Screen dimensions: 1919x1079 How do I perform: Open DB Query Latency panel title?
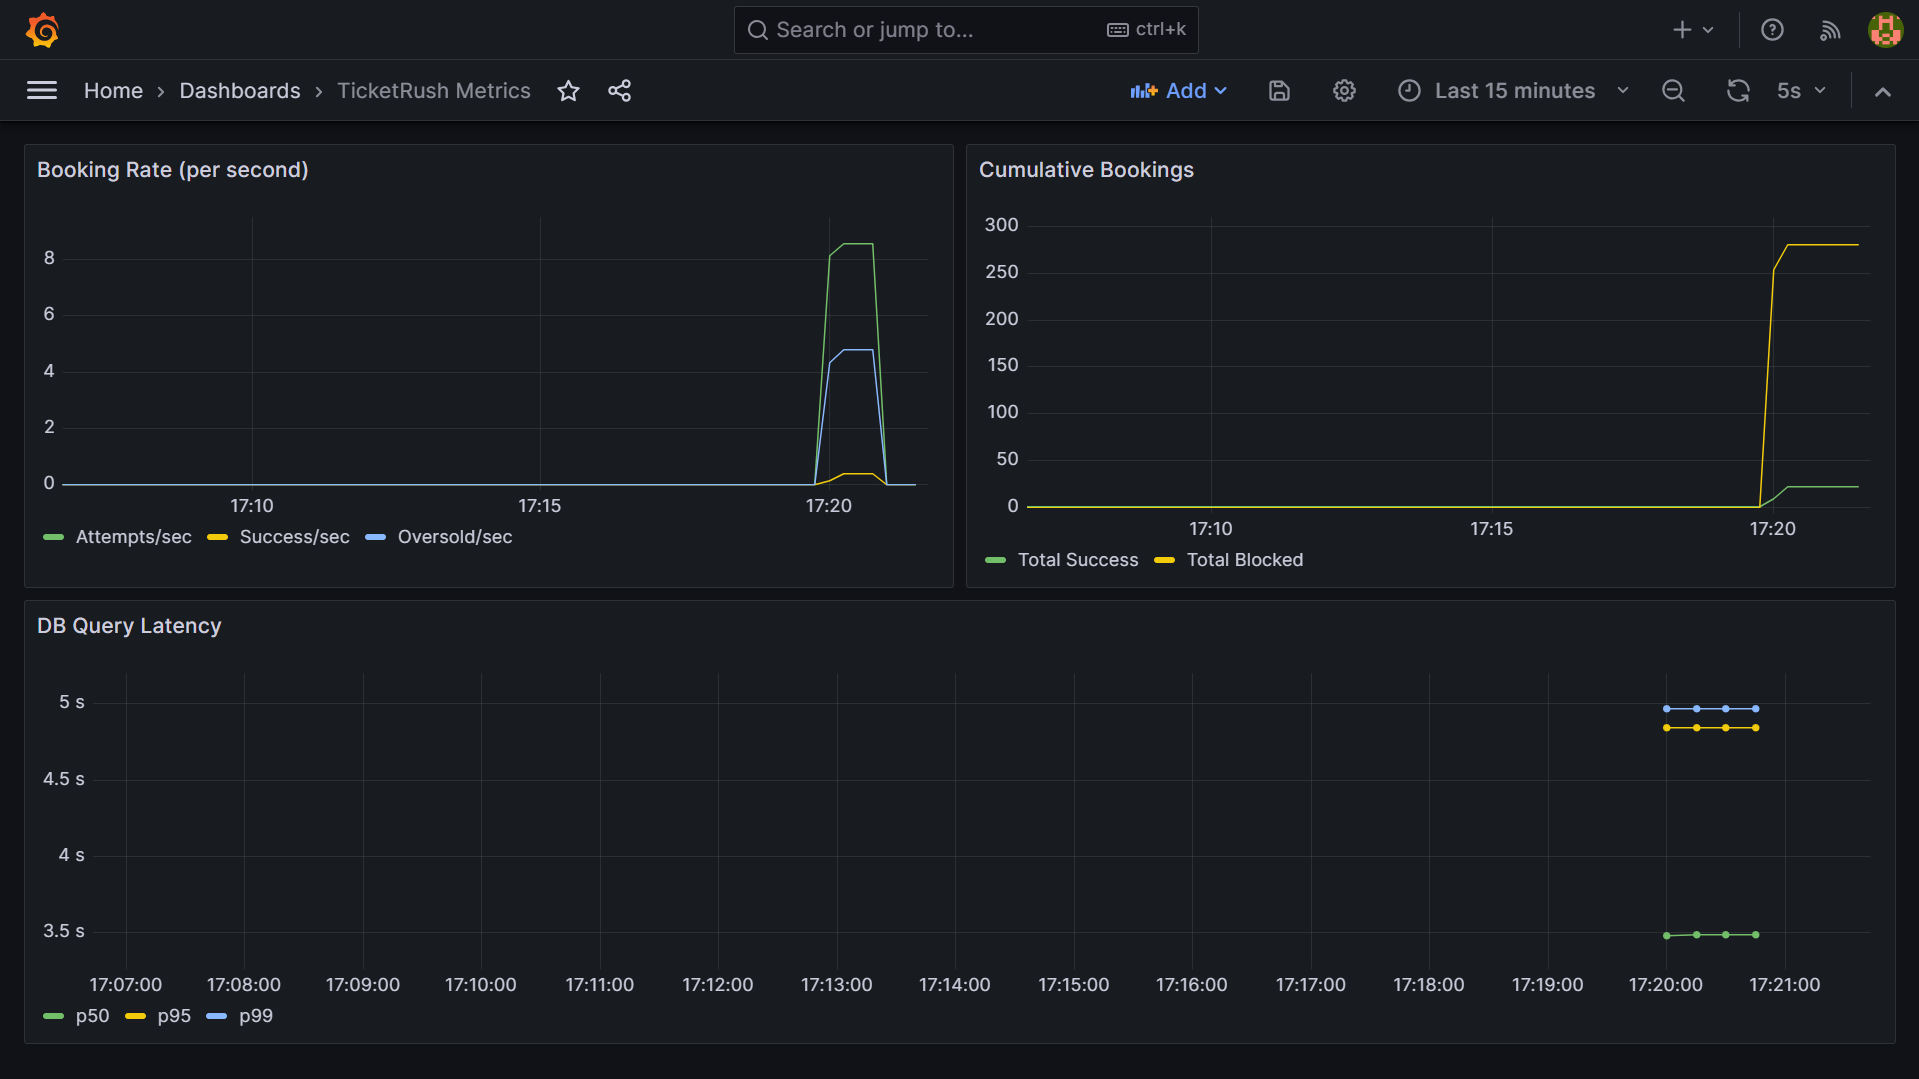[x=129, y=626]
